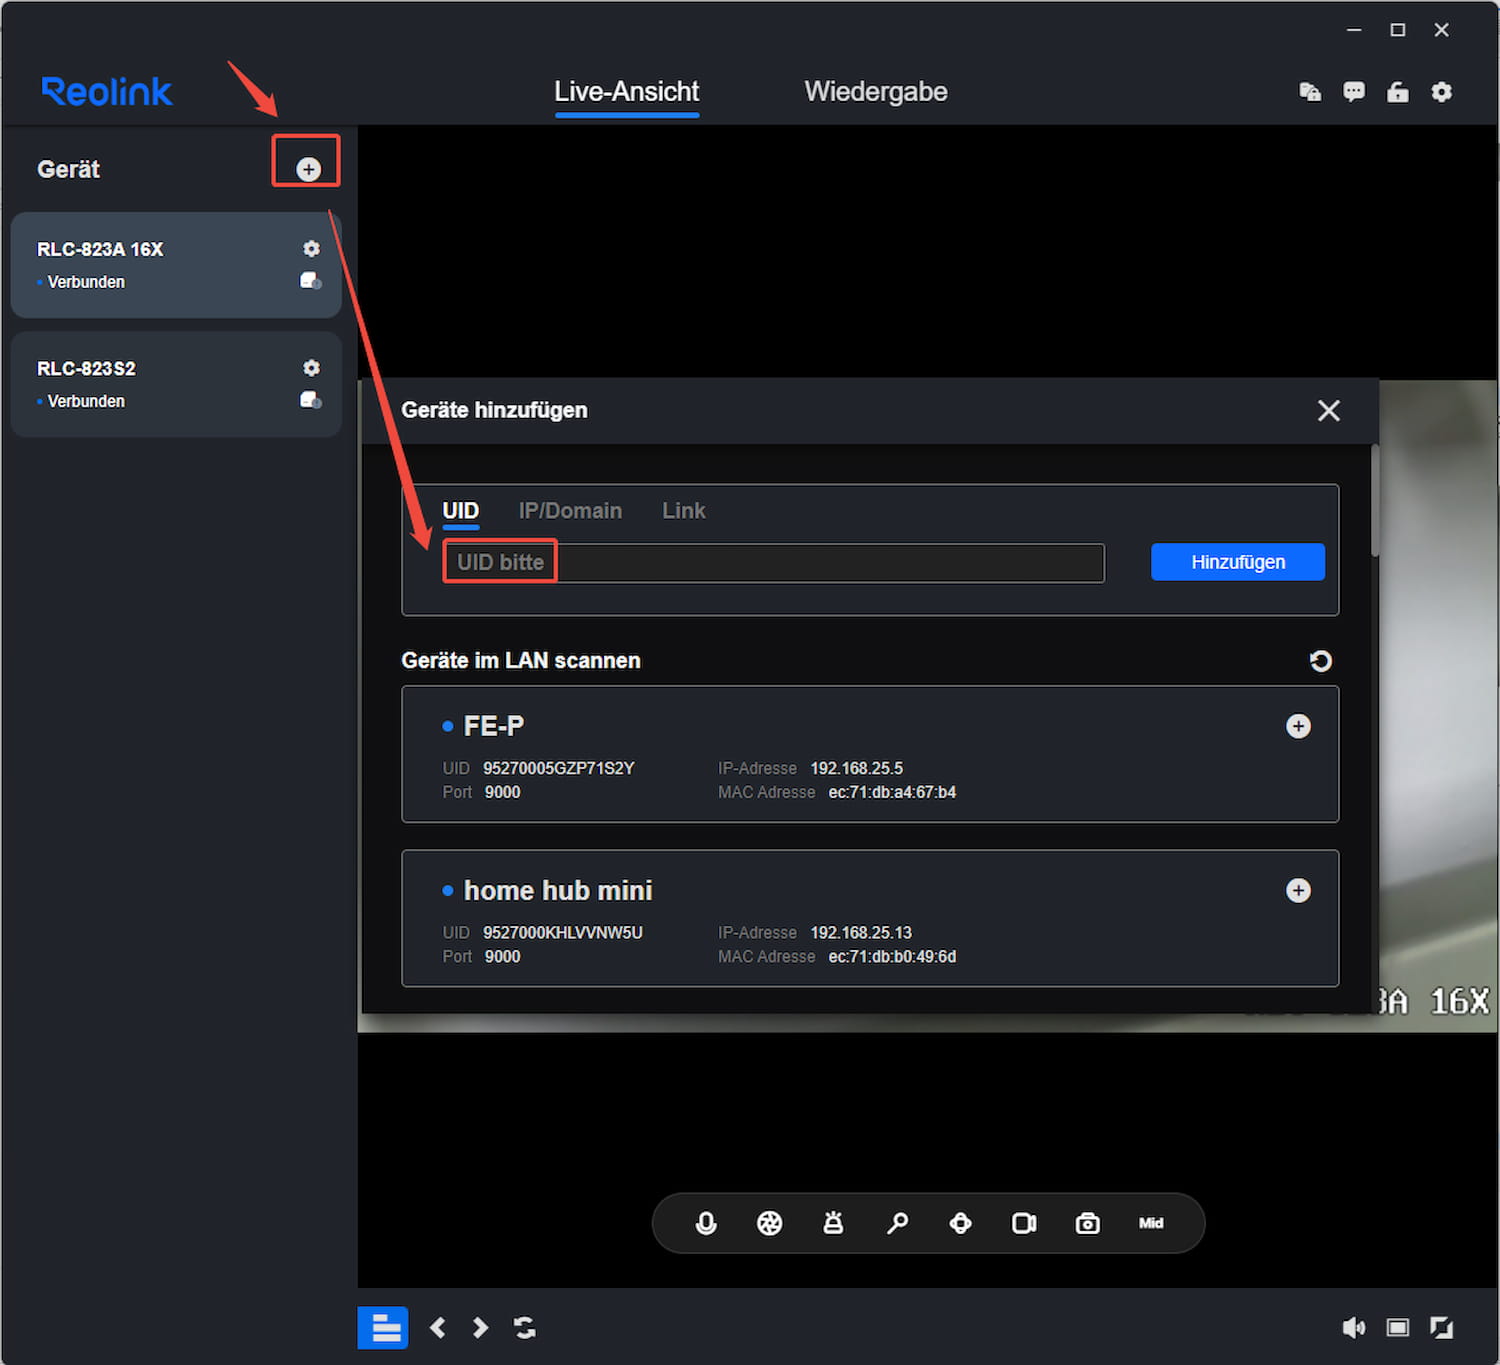Select the Link tab
Viewport: 1500px width, 1365px height.
(684, 511)
